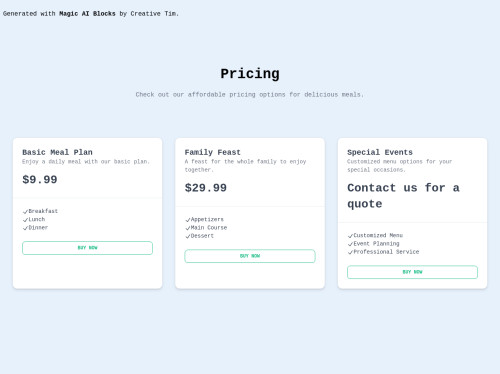Click the $9.99 price text

click(x=40, y=180)
